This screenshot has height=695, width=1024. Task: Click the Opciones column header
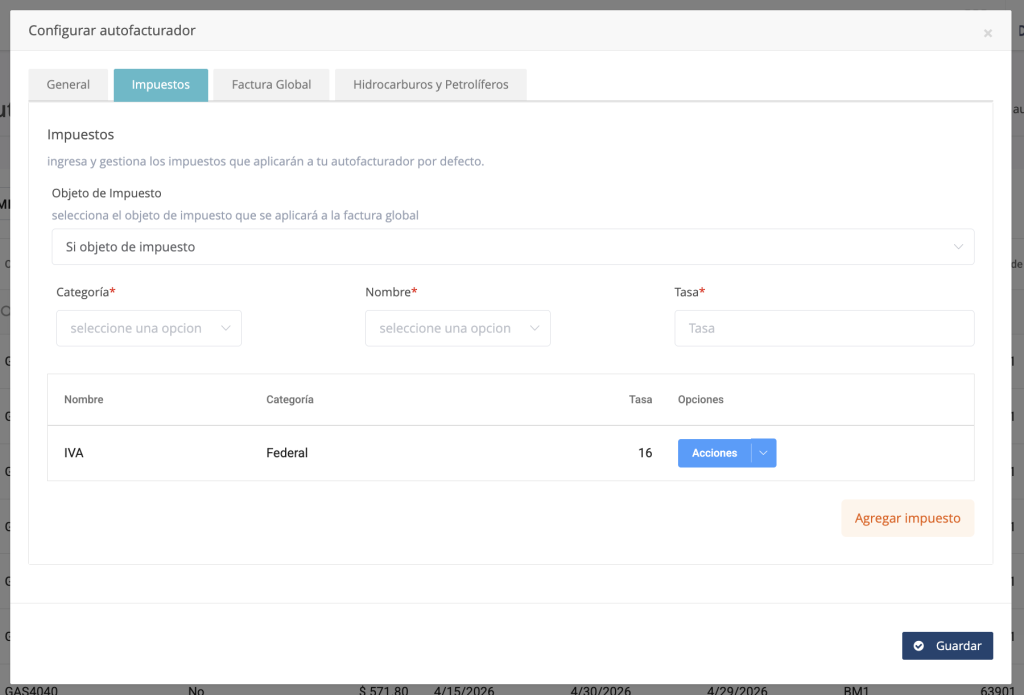701,399
